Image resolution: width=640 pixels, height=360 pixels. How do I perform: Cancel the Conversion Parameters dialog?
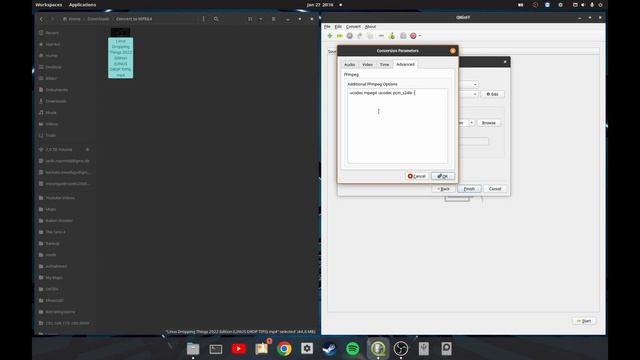pos(417,176)
